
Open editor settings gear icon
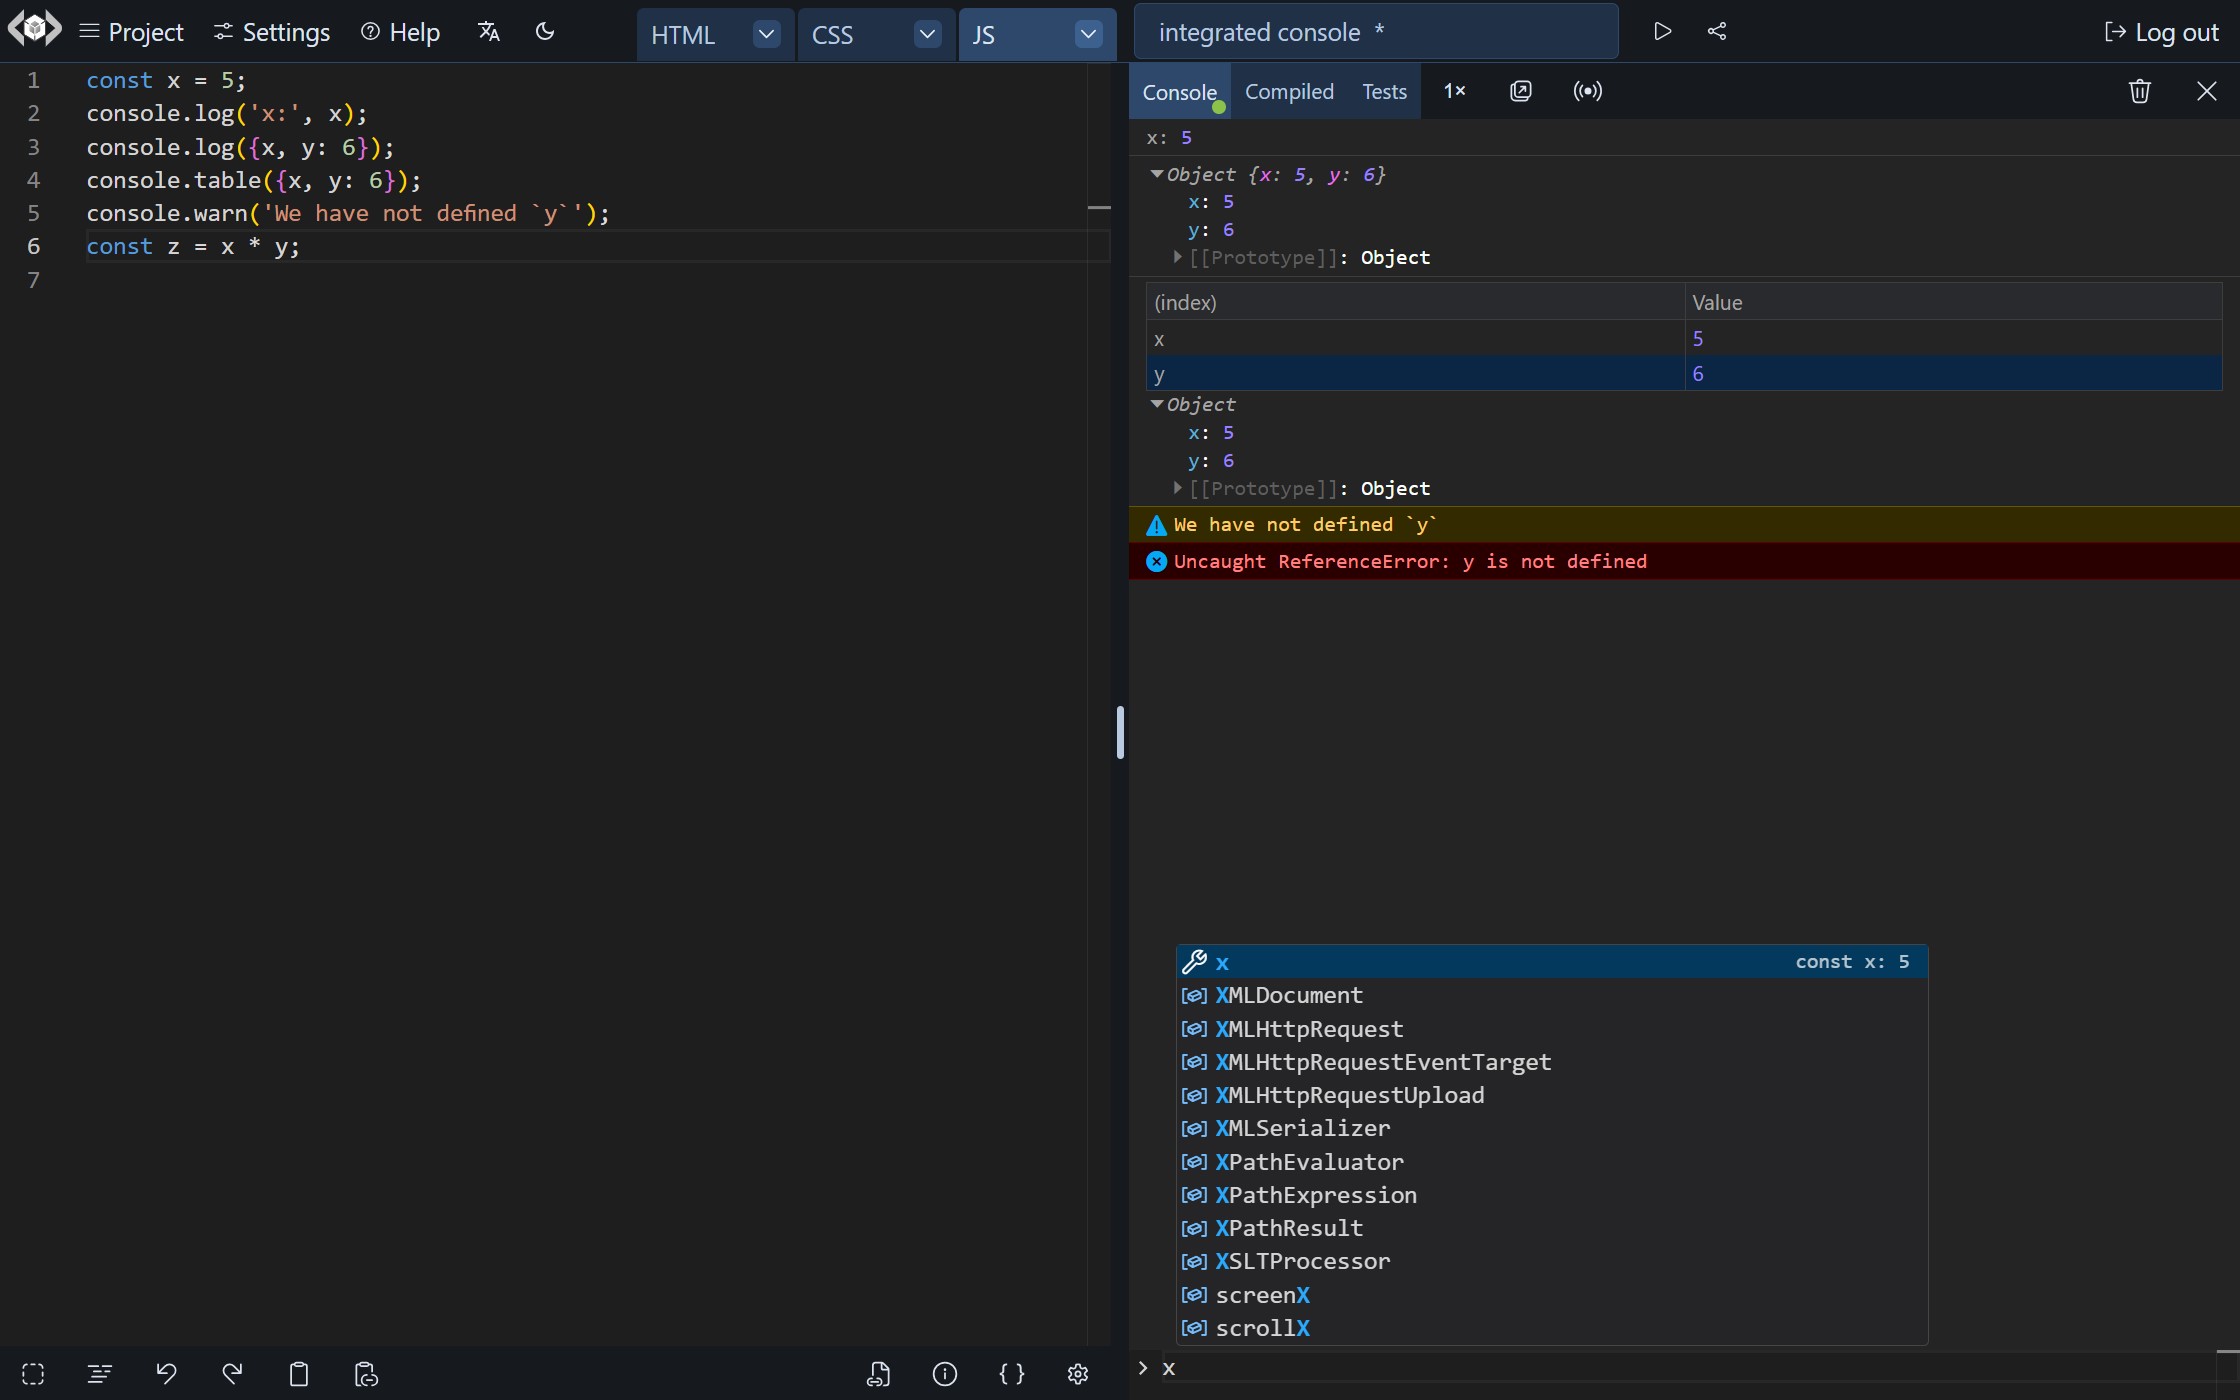pos(1077,1374)
